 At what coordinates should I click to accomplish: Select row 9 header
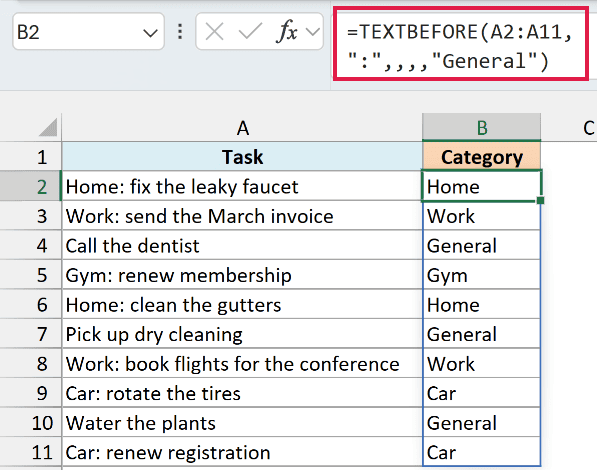[30, 393]
